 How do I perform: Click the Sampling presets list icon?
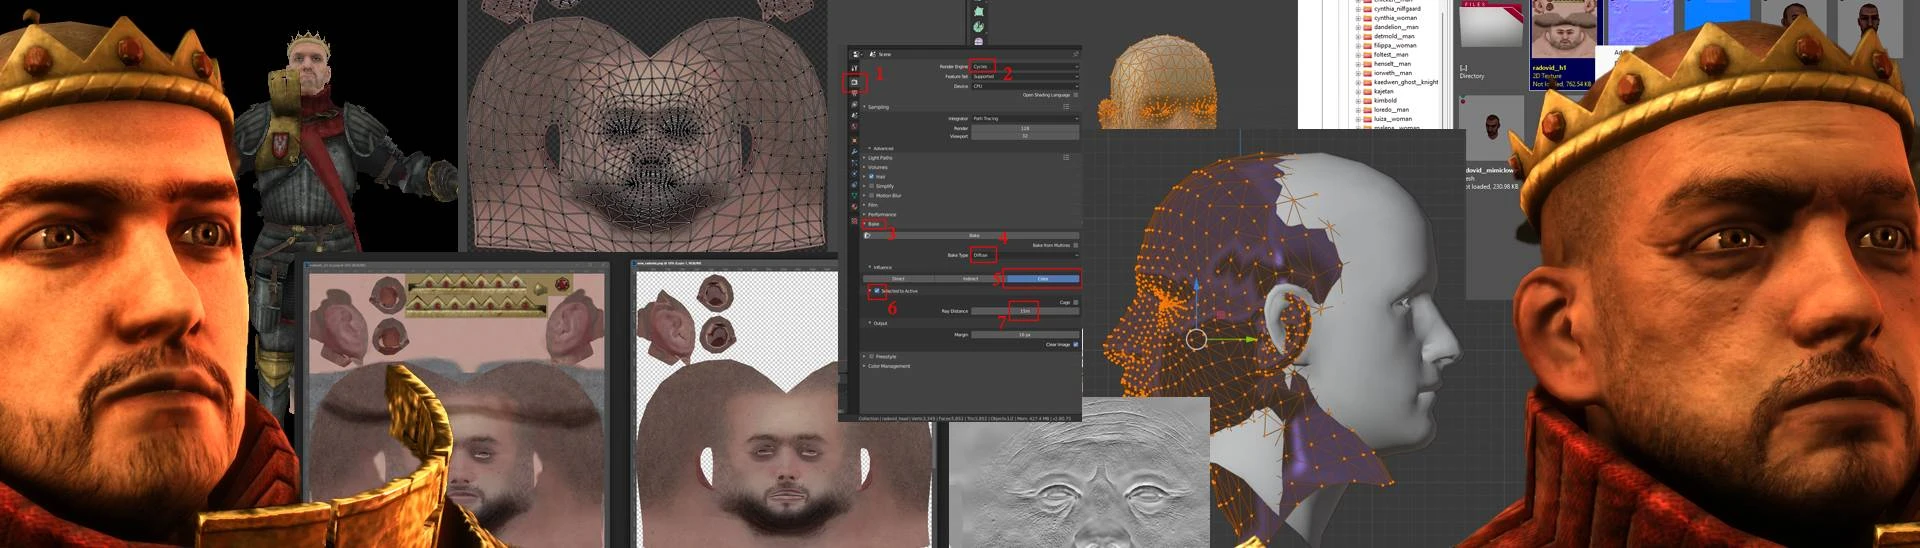(x=1066, y=107)
